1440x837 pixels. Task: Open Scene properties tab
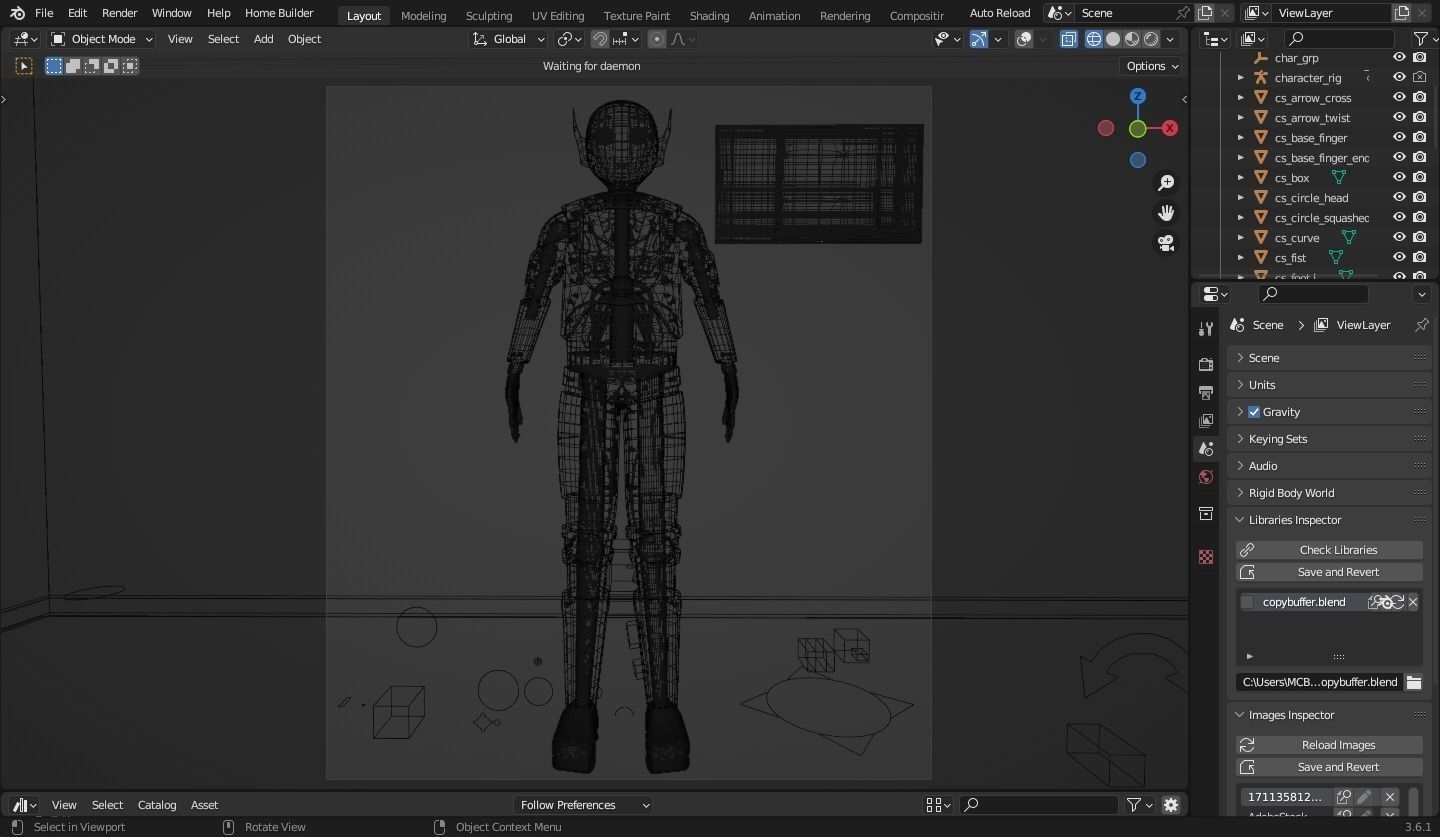tap(1206, 449)
